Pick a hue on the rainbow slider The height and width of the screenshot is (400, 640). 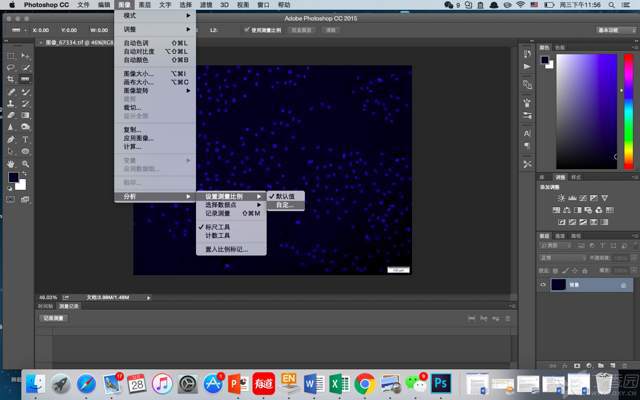[x=629, y=111]
